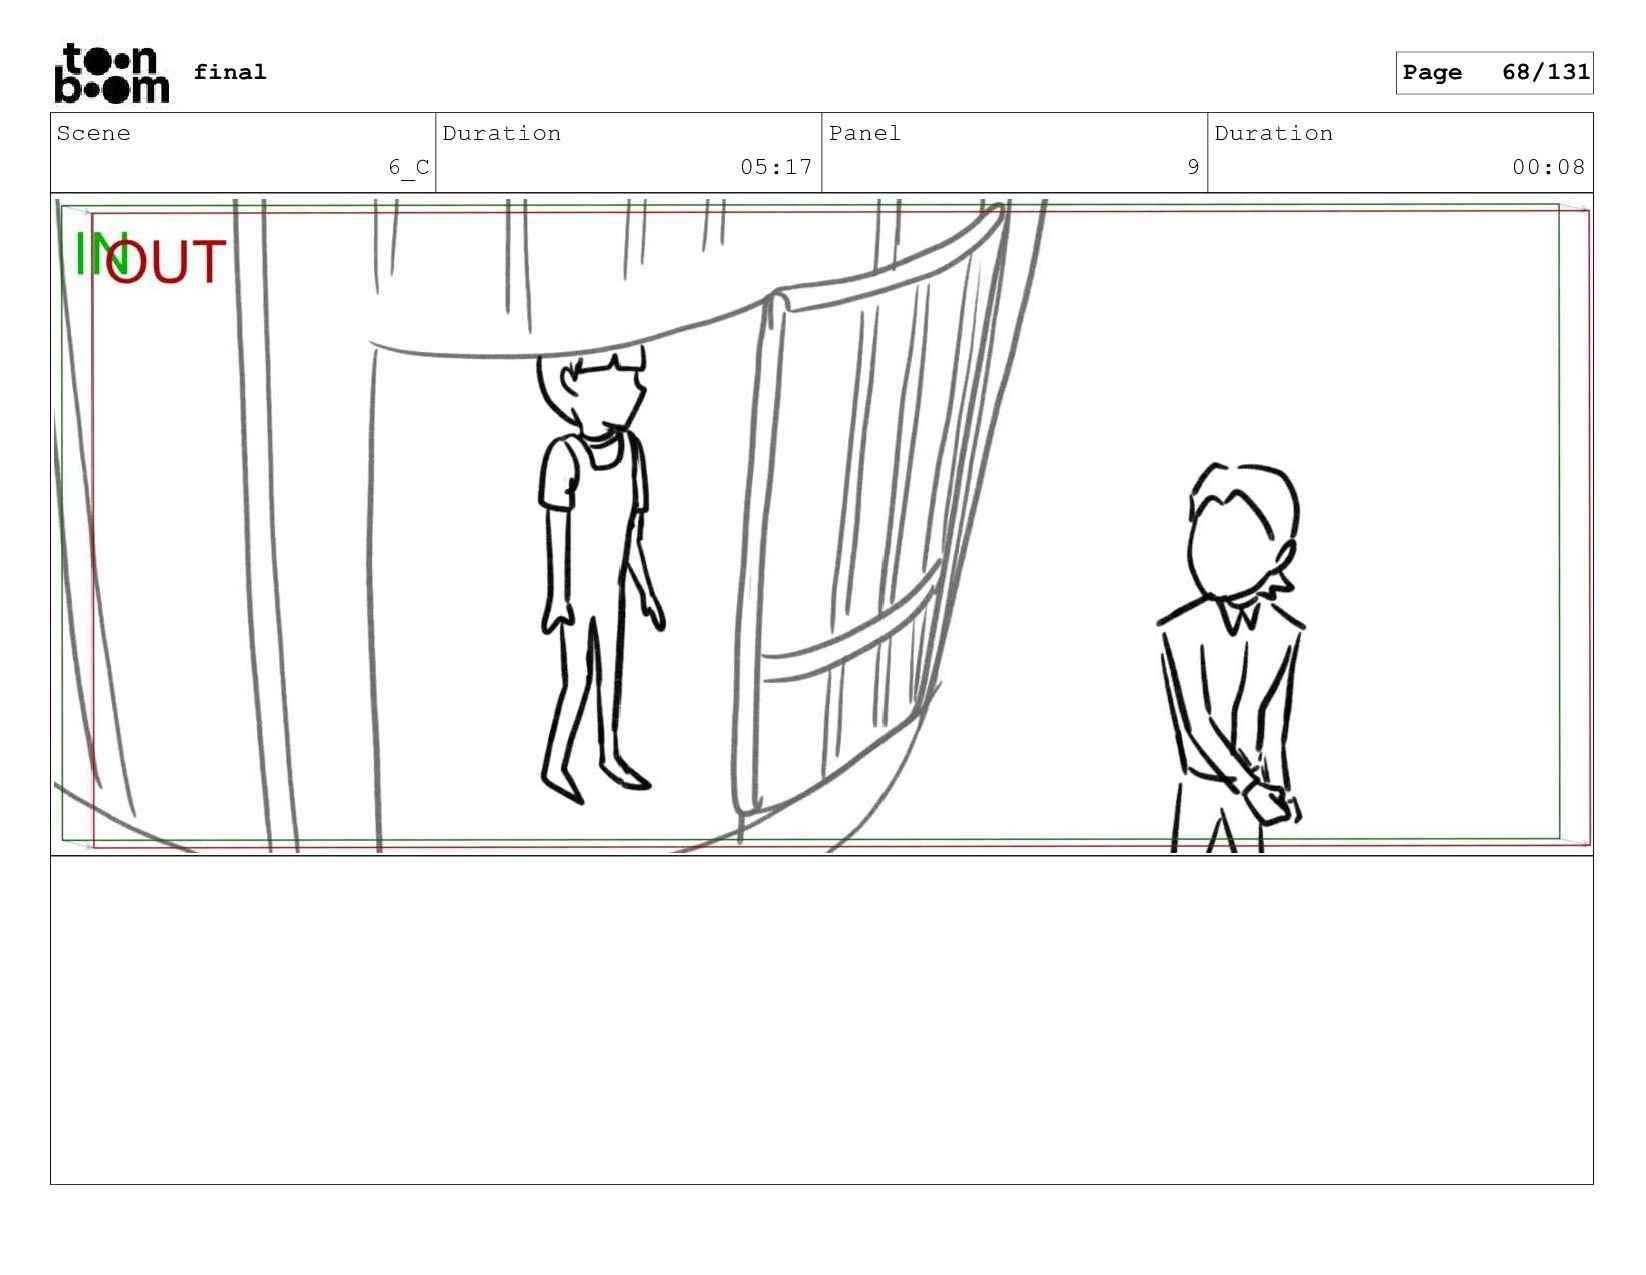Image resolution: width=1646 pixels, height=1275 pixels.
Task: Select the panel number '9'
Action: pyautogui.click(x=1193, y=167)
